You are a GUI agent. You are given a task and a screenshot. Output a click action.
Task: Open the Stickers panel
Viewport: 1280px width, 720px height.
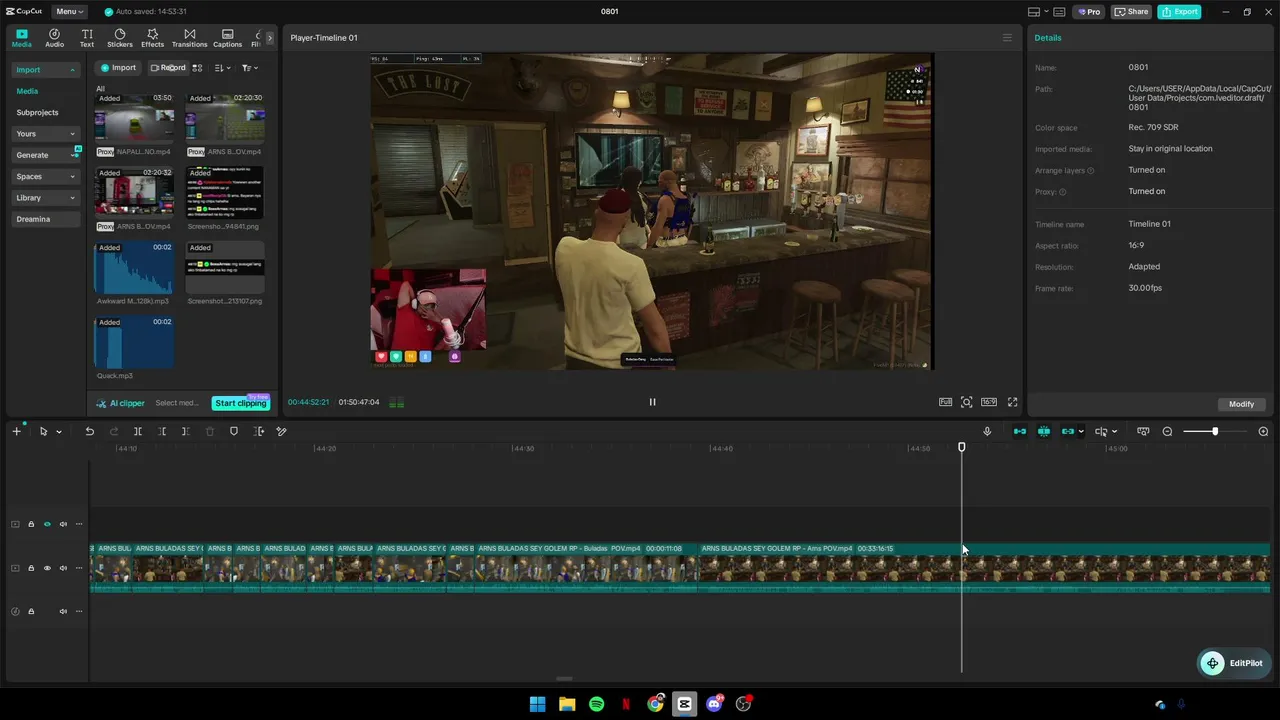(x=120, y=38)
